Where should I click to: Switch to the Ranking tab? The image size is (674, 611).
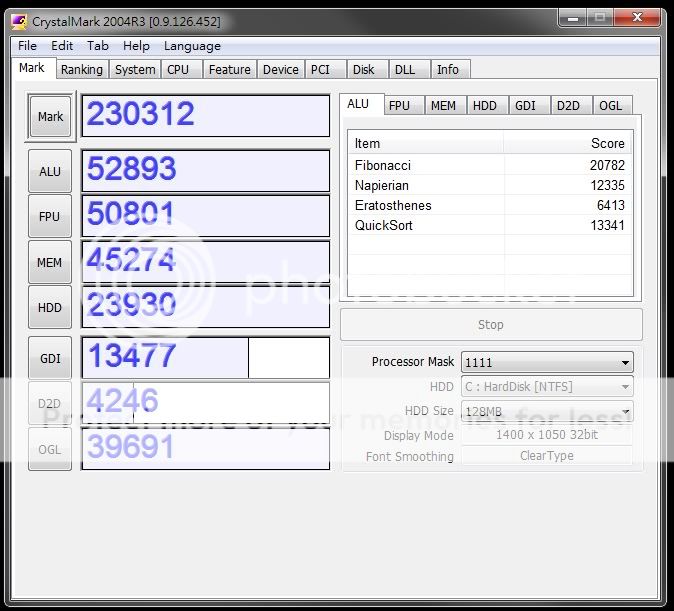[x=82, y=70]
